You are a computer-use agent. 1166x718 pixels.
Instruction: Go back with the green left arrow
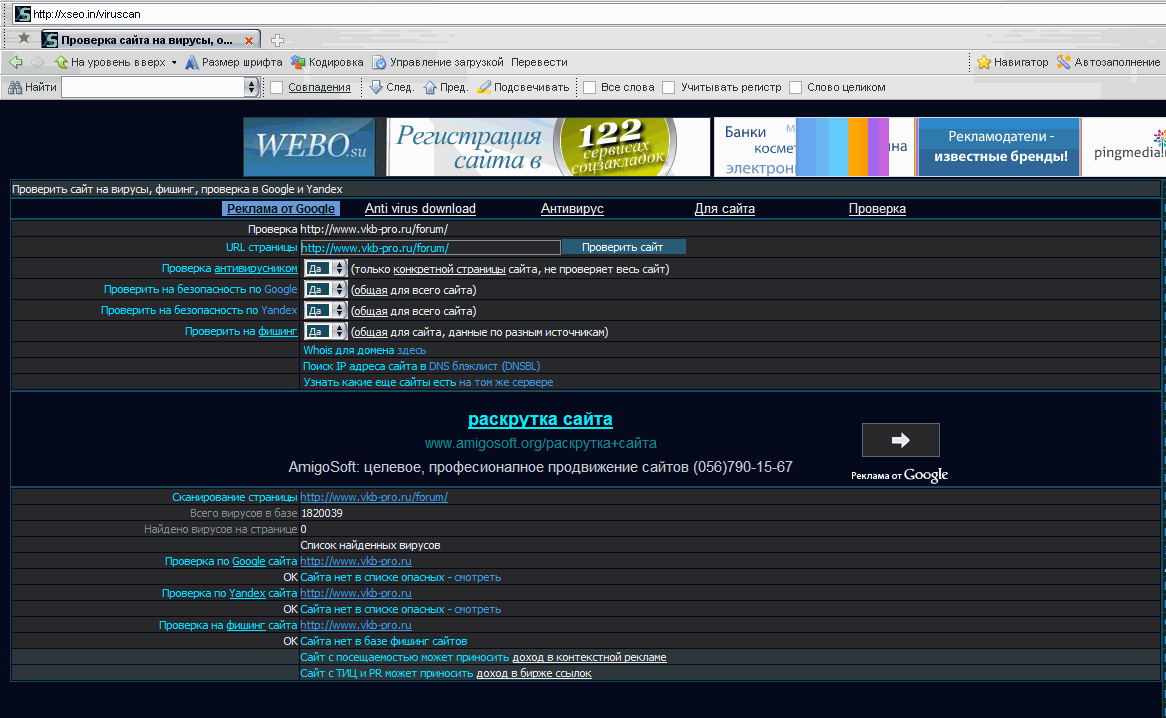point(16,62)
